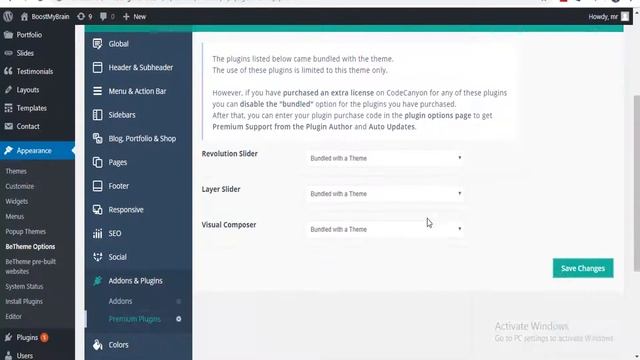Screen dimensions: 640x360
Task: Open BeTheme pre-built websites
Action: pyautogui.click(x=31, y=266)
